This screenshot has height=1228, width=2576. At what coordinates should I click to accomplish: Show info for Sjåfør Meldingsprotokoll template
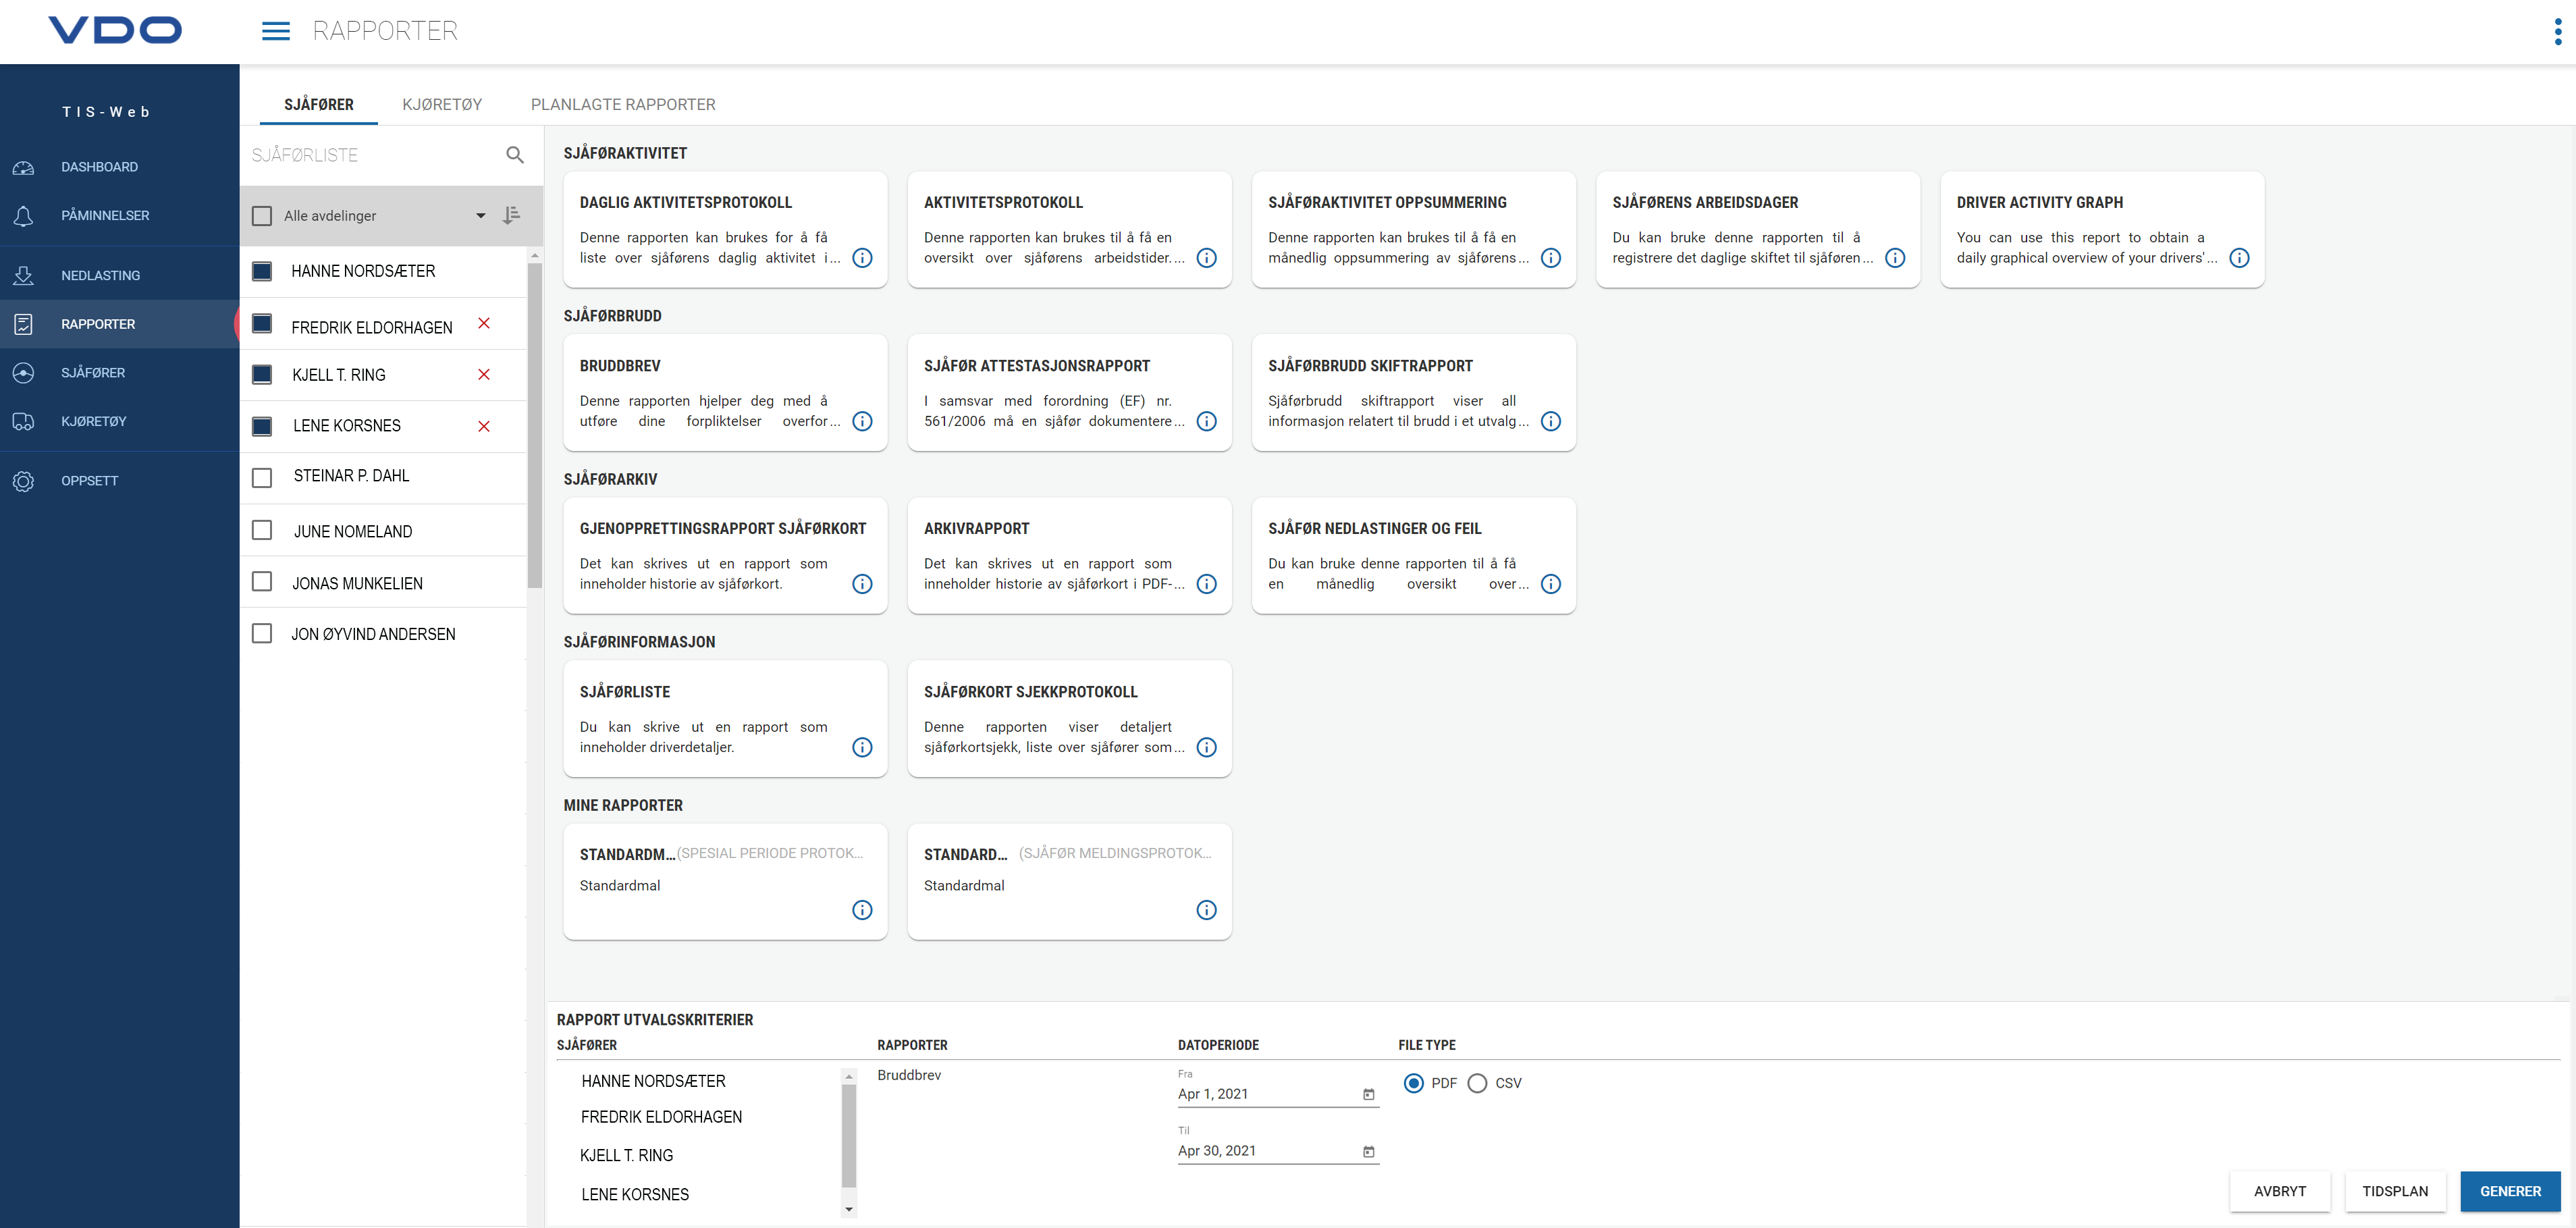tap(1207, 910)
